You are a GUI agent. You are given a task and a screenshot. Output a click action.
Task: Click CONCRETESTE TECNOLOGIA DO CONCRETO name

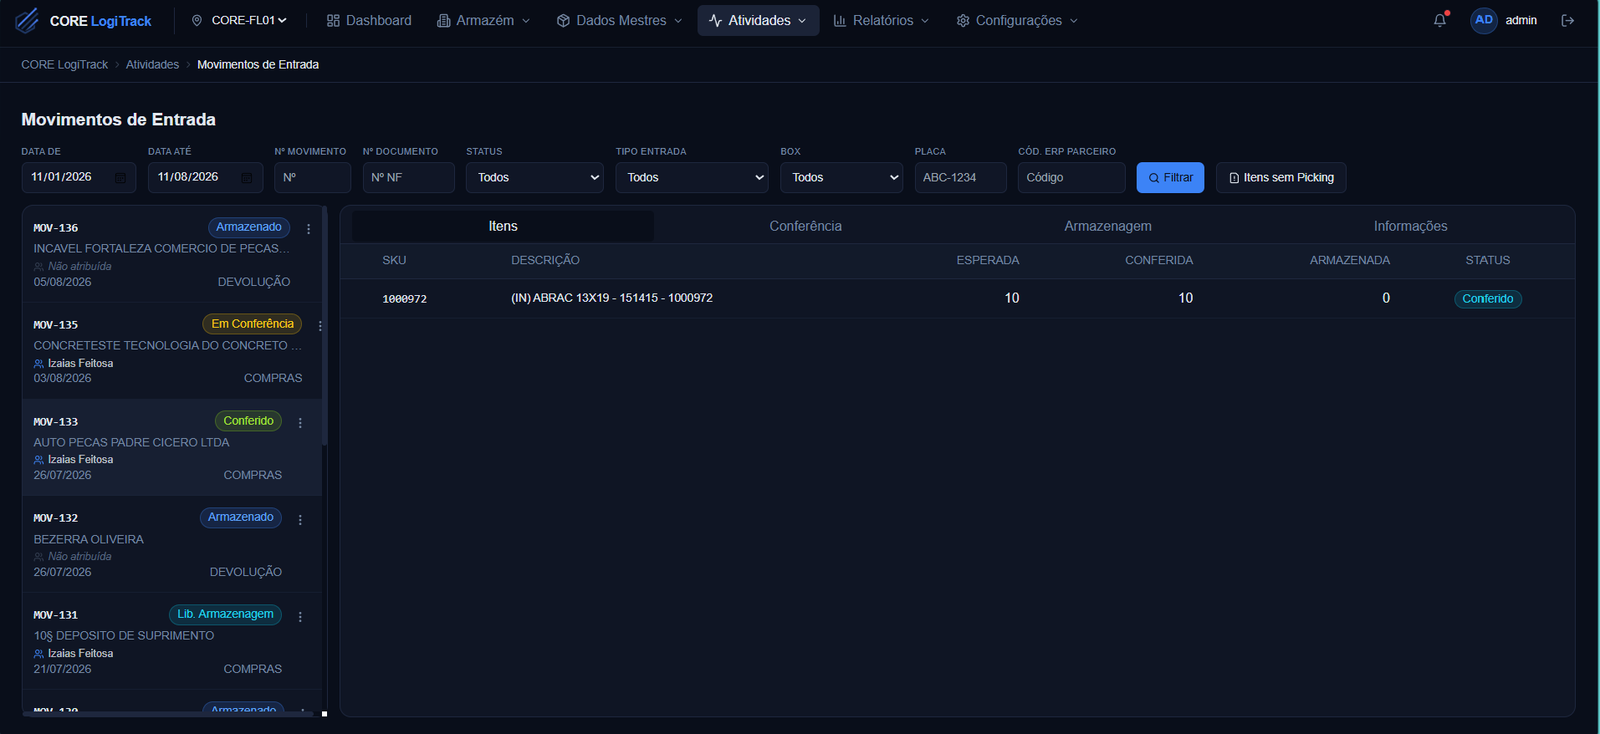click(x=167, y=345)
